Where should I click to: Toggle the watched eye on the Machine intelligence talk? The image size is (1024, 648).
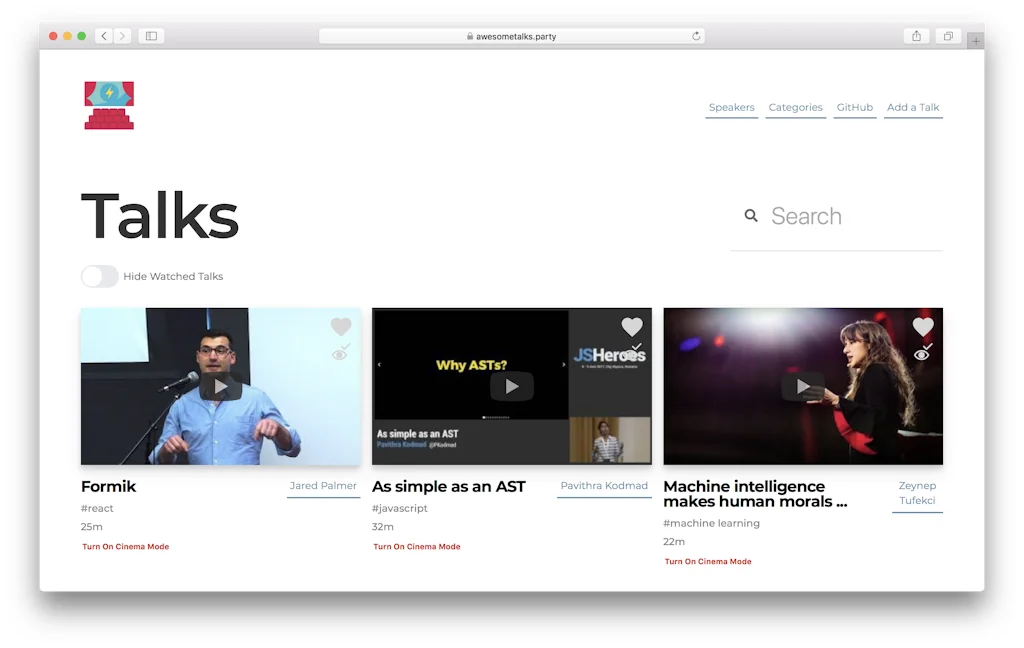[x=922, y=352]
